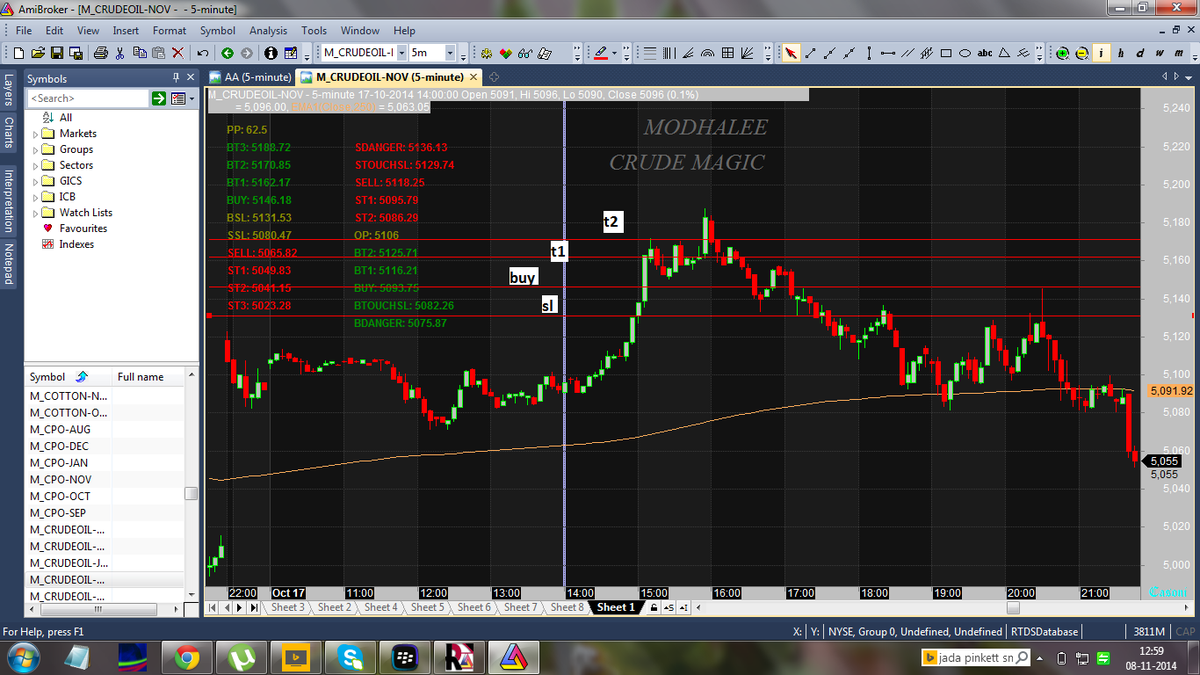Expand the Sectors tree node
Image resolution: width=1200 pixels, height=675 pixels.
[x=36, y=165]
